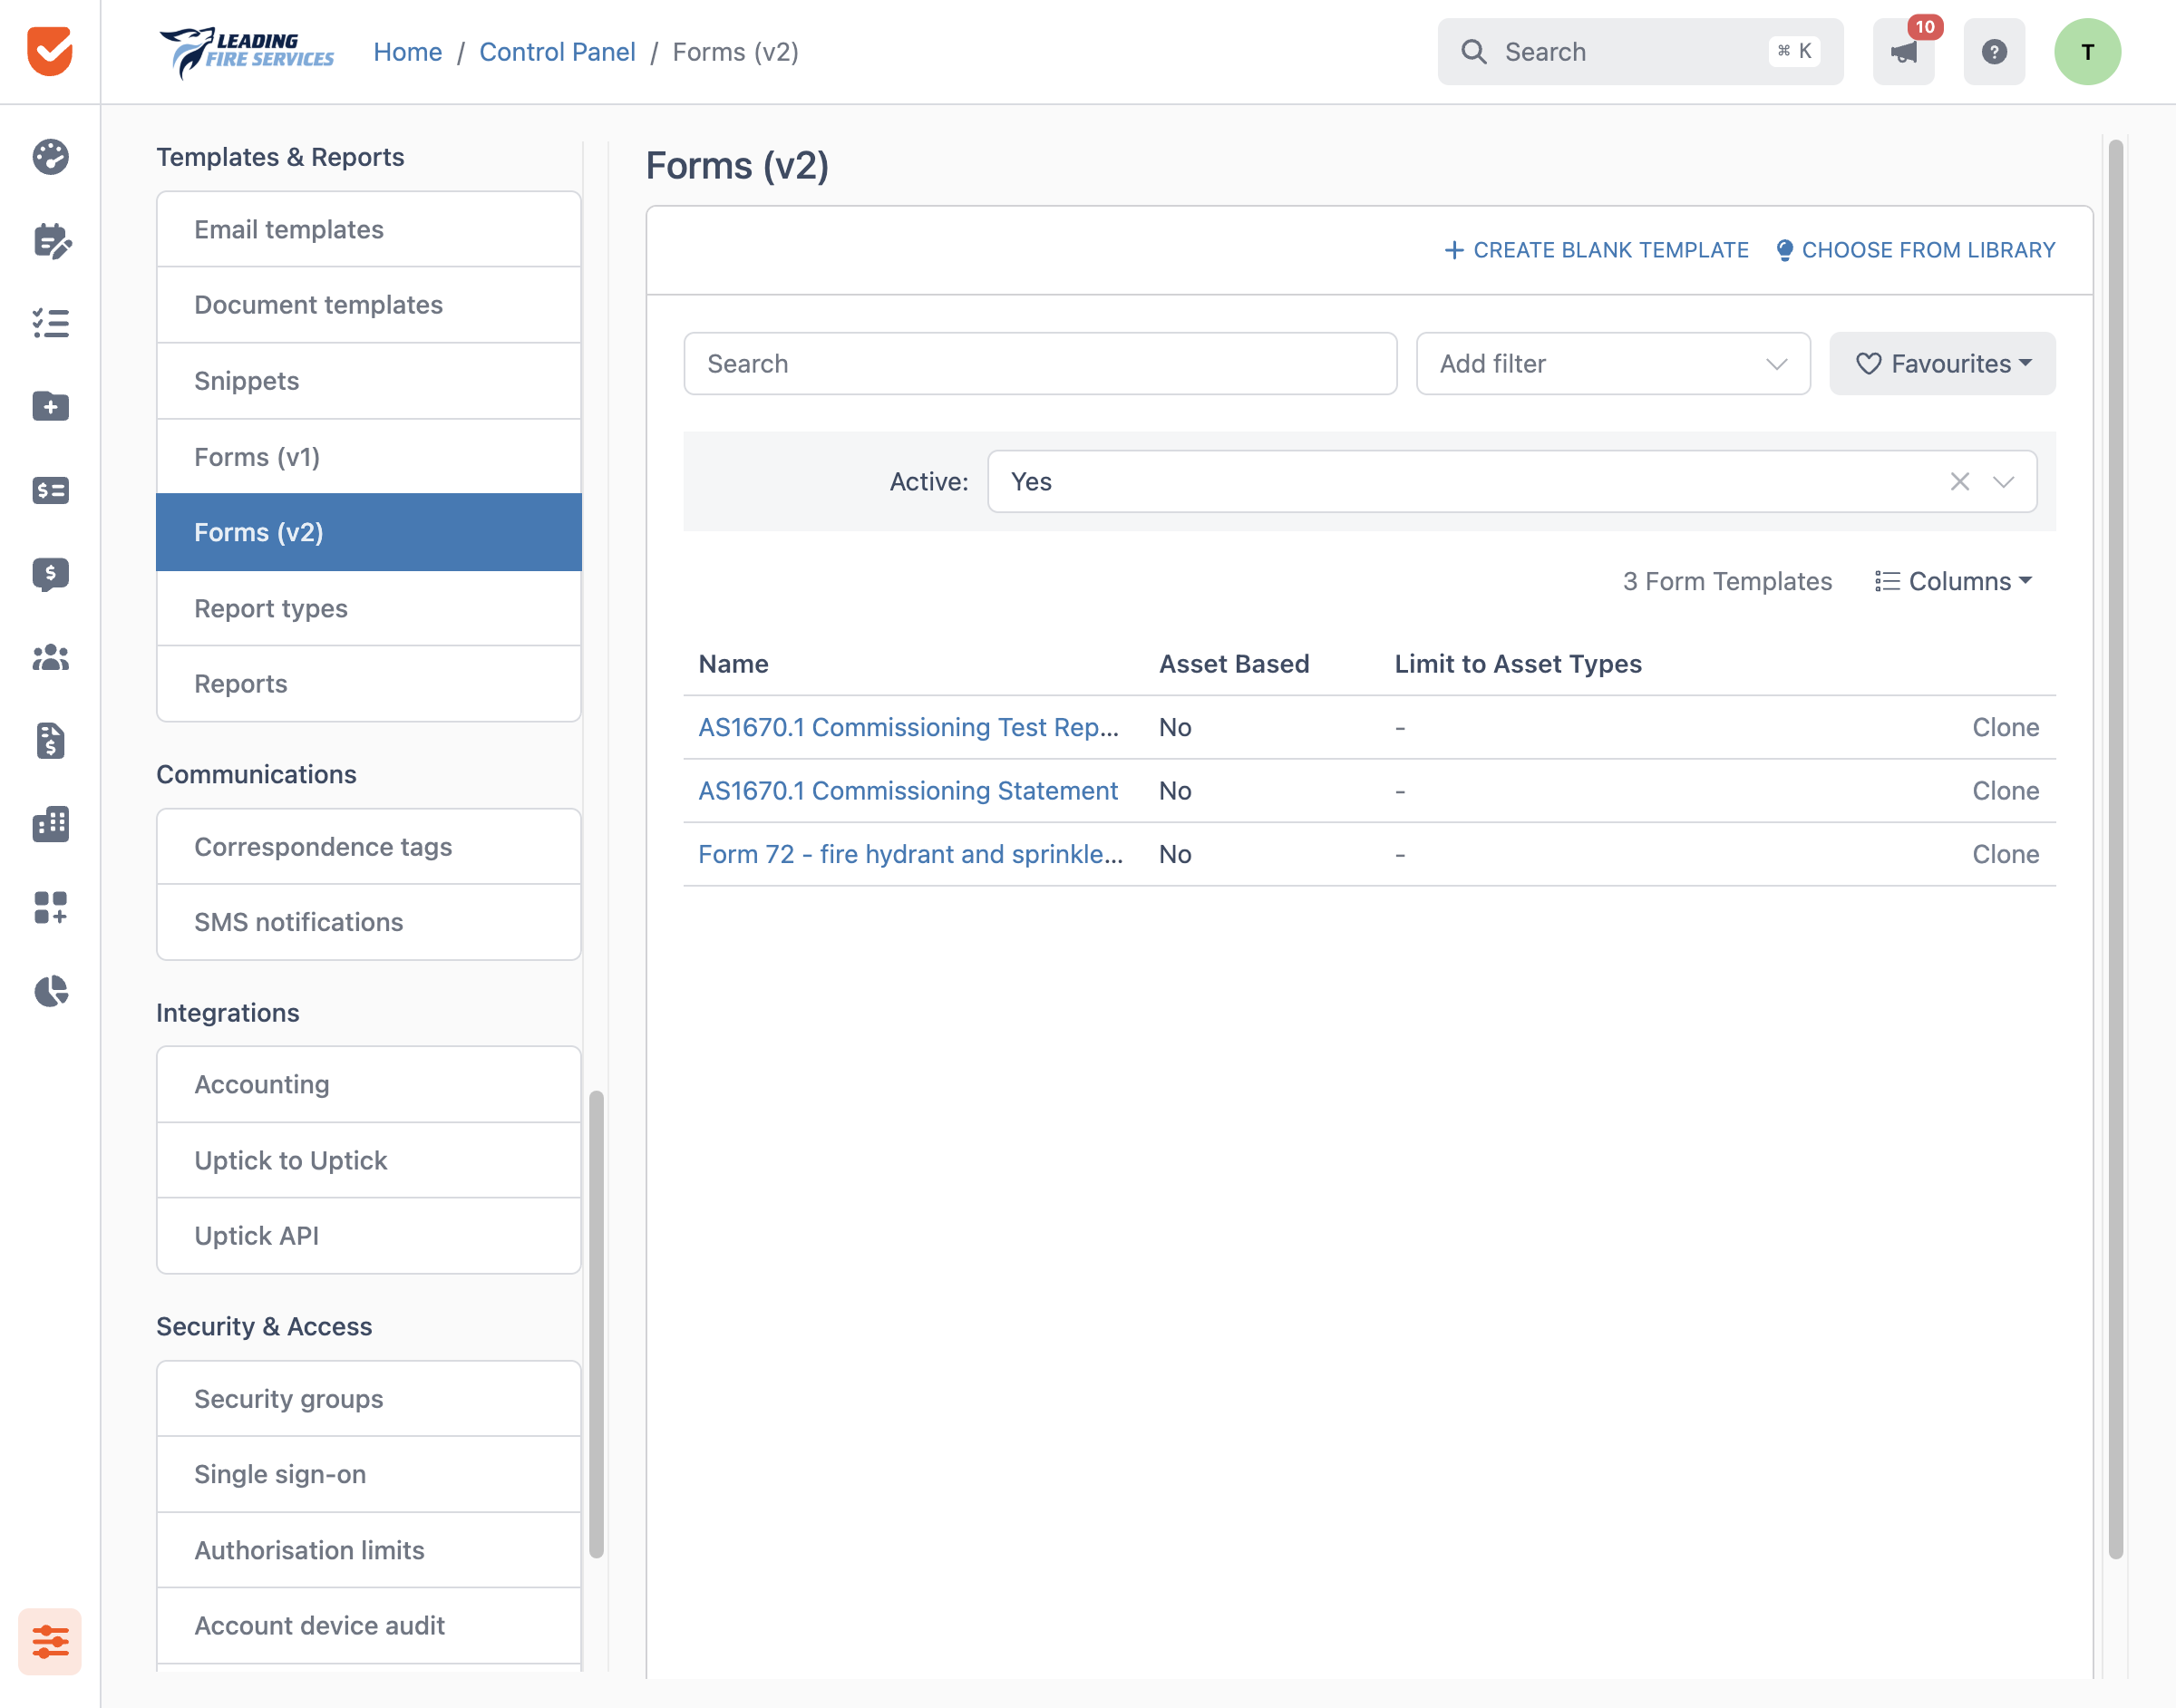2176x1708 pixels.
Task: Open SMS notifications settings
Action: 369,922
